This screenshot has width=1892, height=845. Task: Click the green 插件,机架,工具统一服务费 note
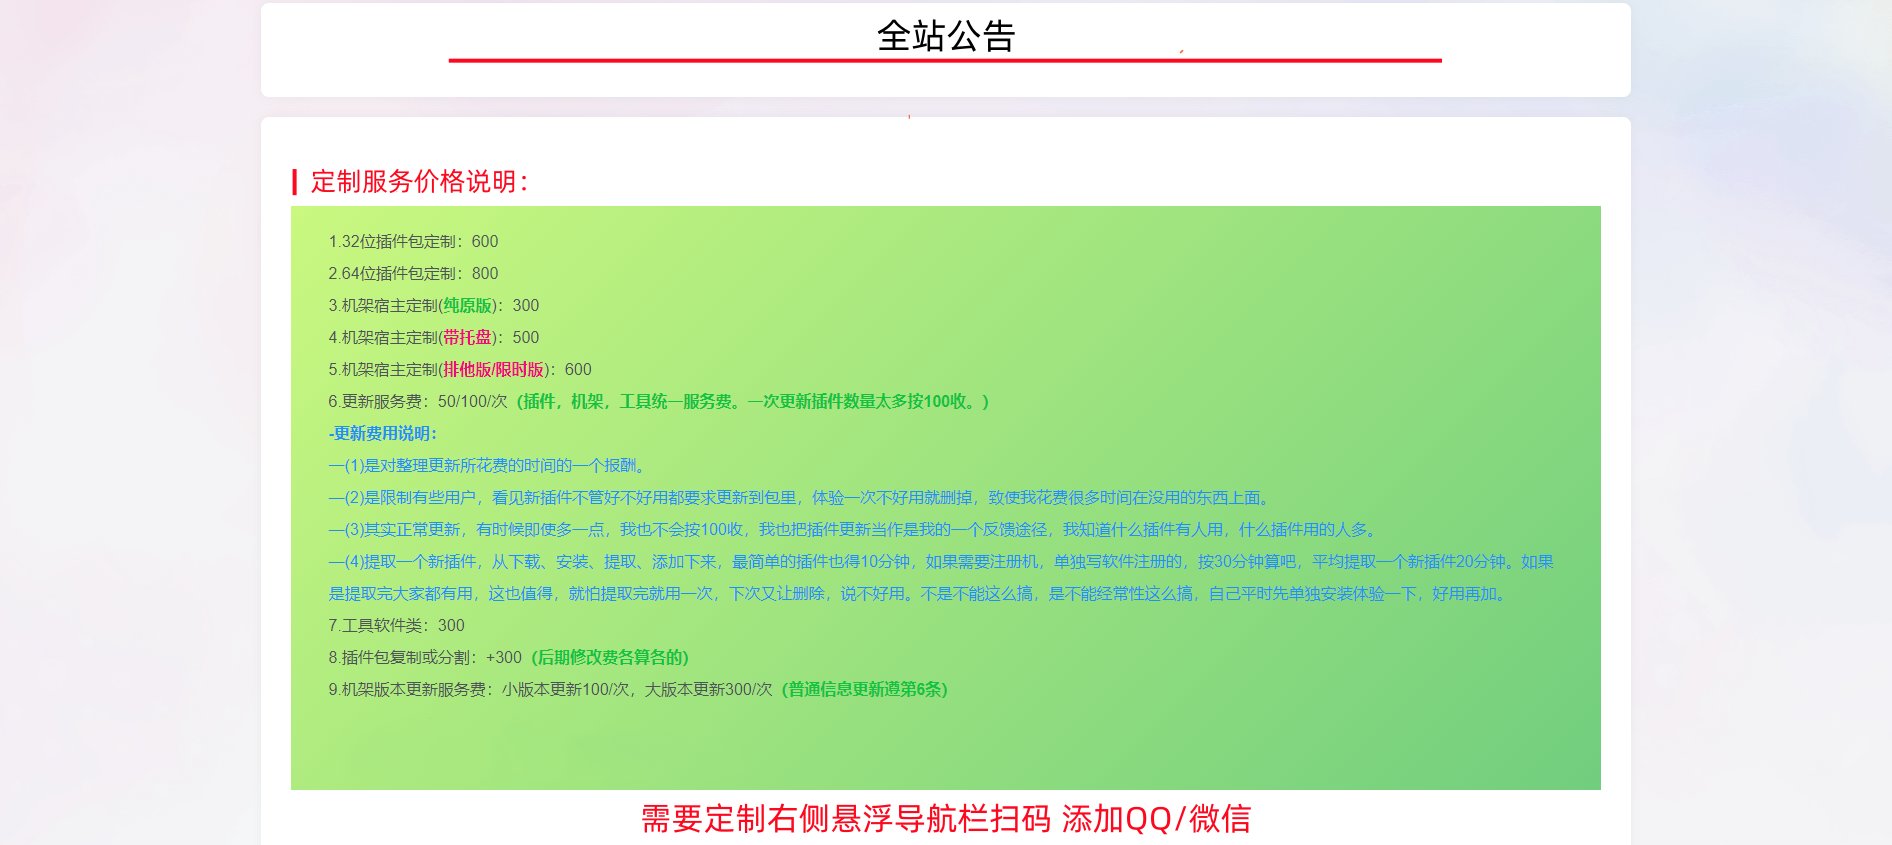tap(752, 402)
